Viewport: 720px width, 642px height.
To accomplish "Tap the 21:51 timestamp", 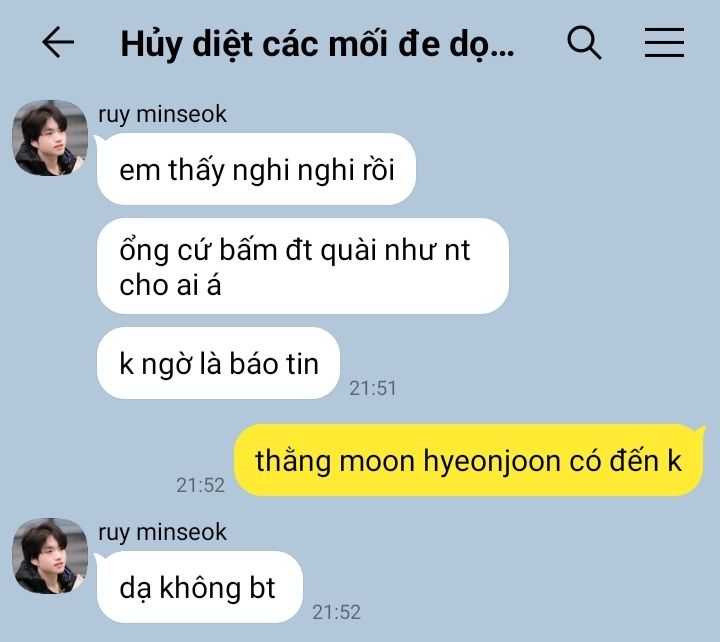I will [x=372, y=389].
